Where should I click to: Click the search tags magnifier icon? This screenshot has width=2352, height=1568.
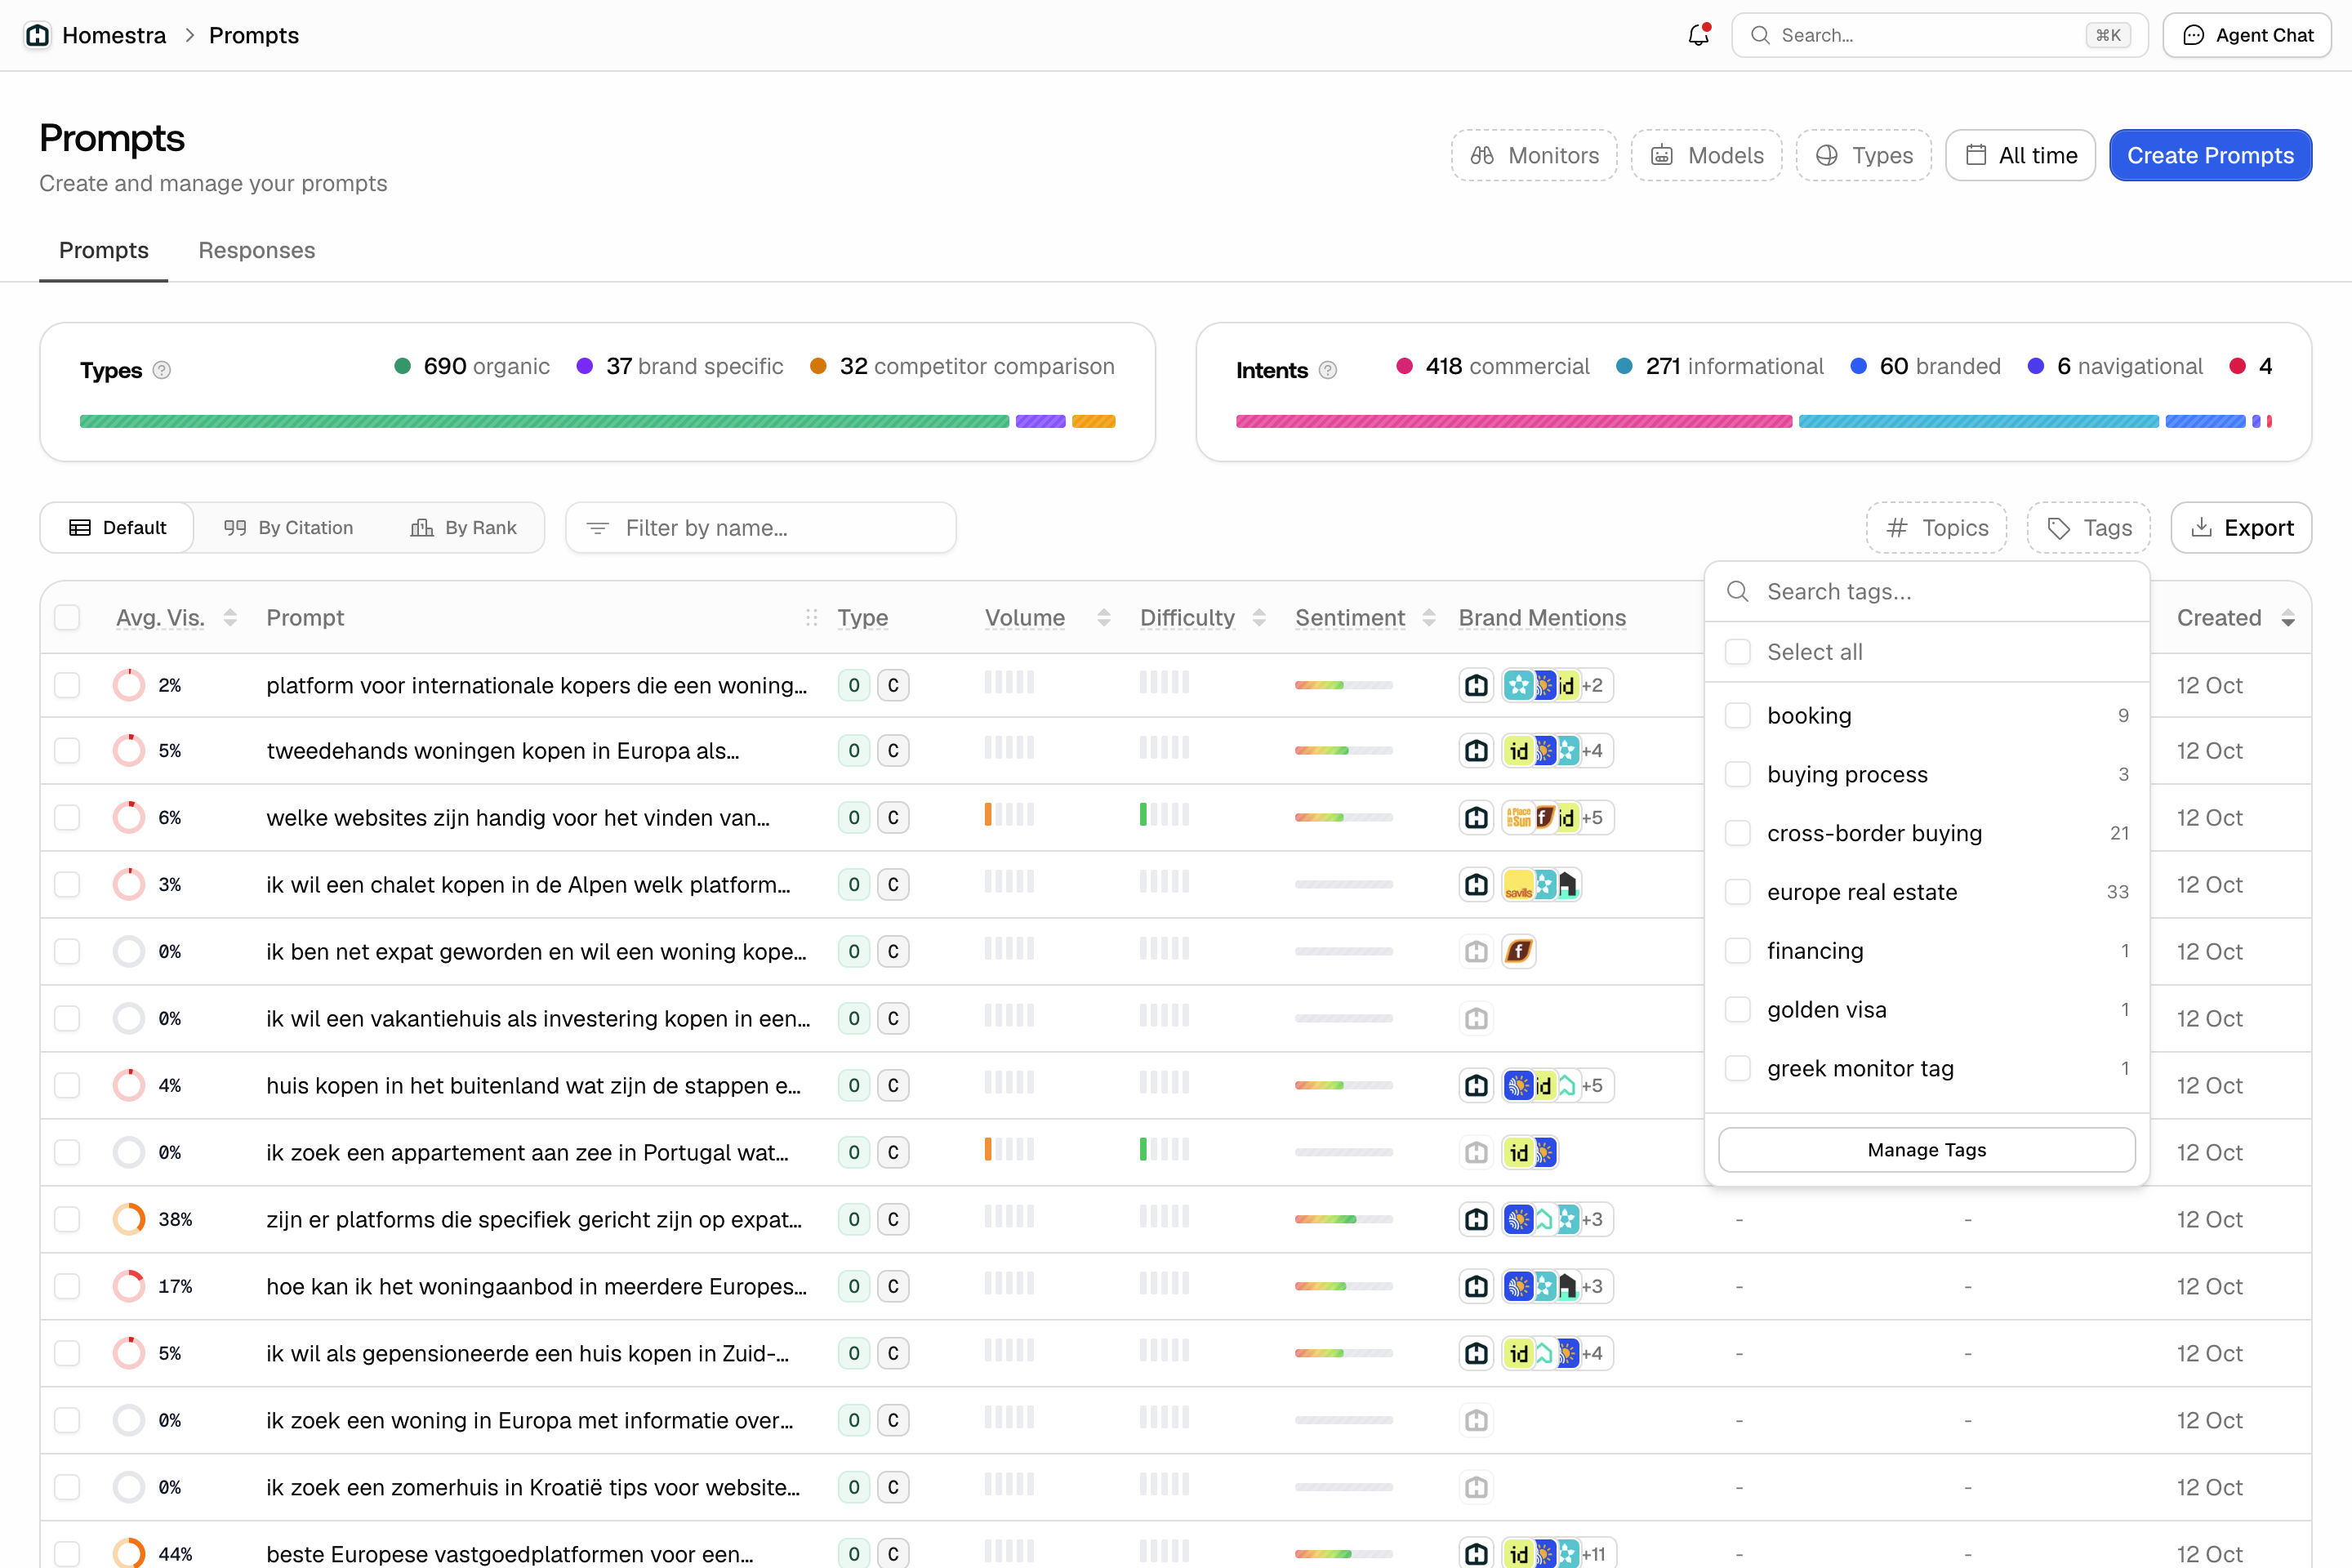(x=1738, y=591)
